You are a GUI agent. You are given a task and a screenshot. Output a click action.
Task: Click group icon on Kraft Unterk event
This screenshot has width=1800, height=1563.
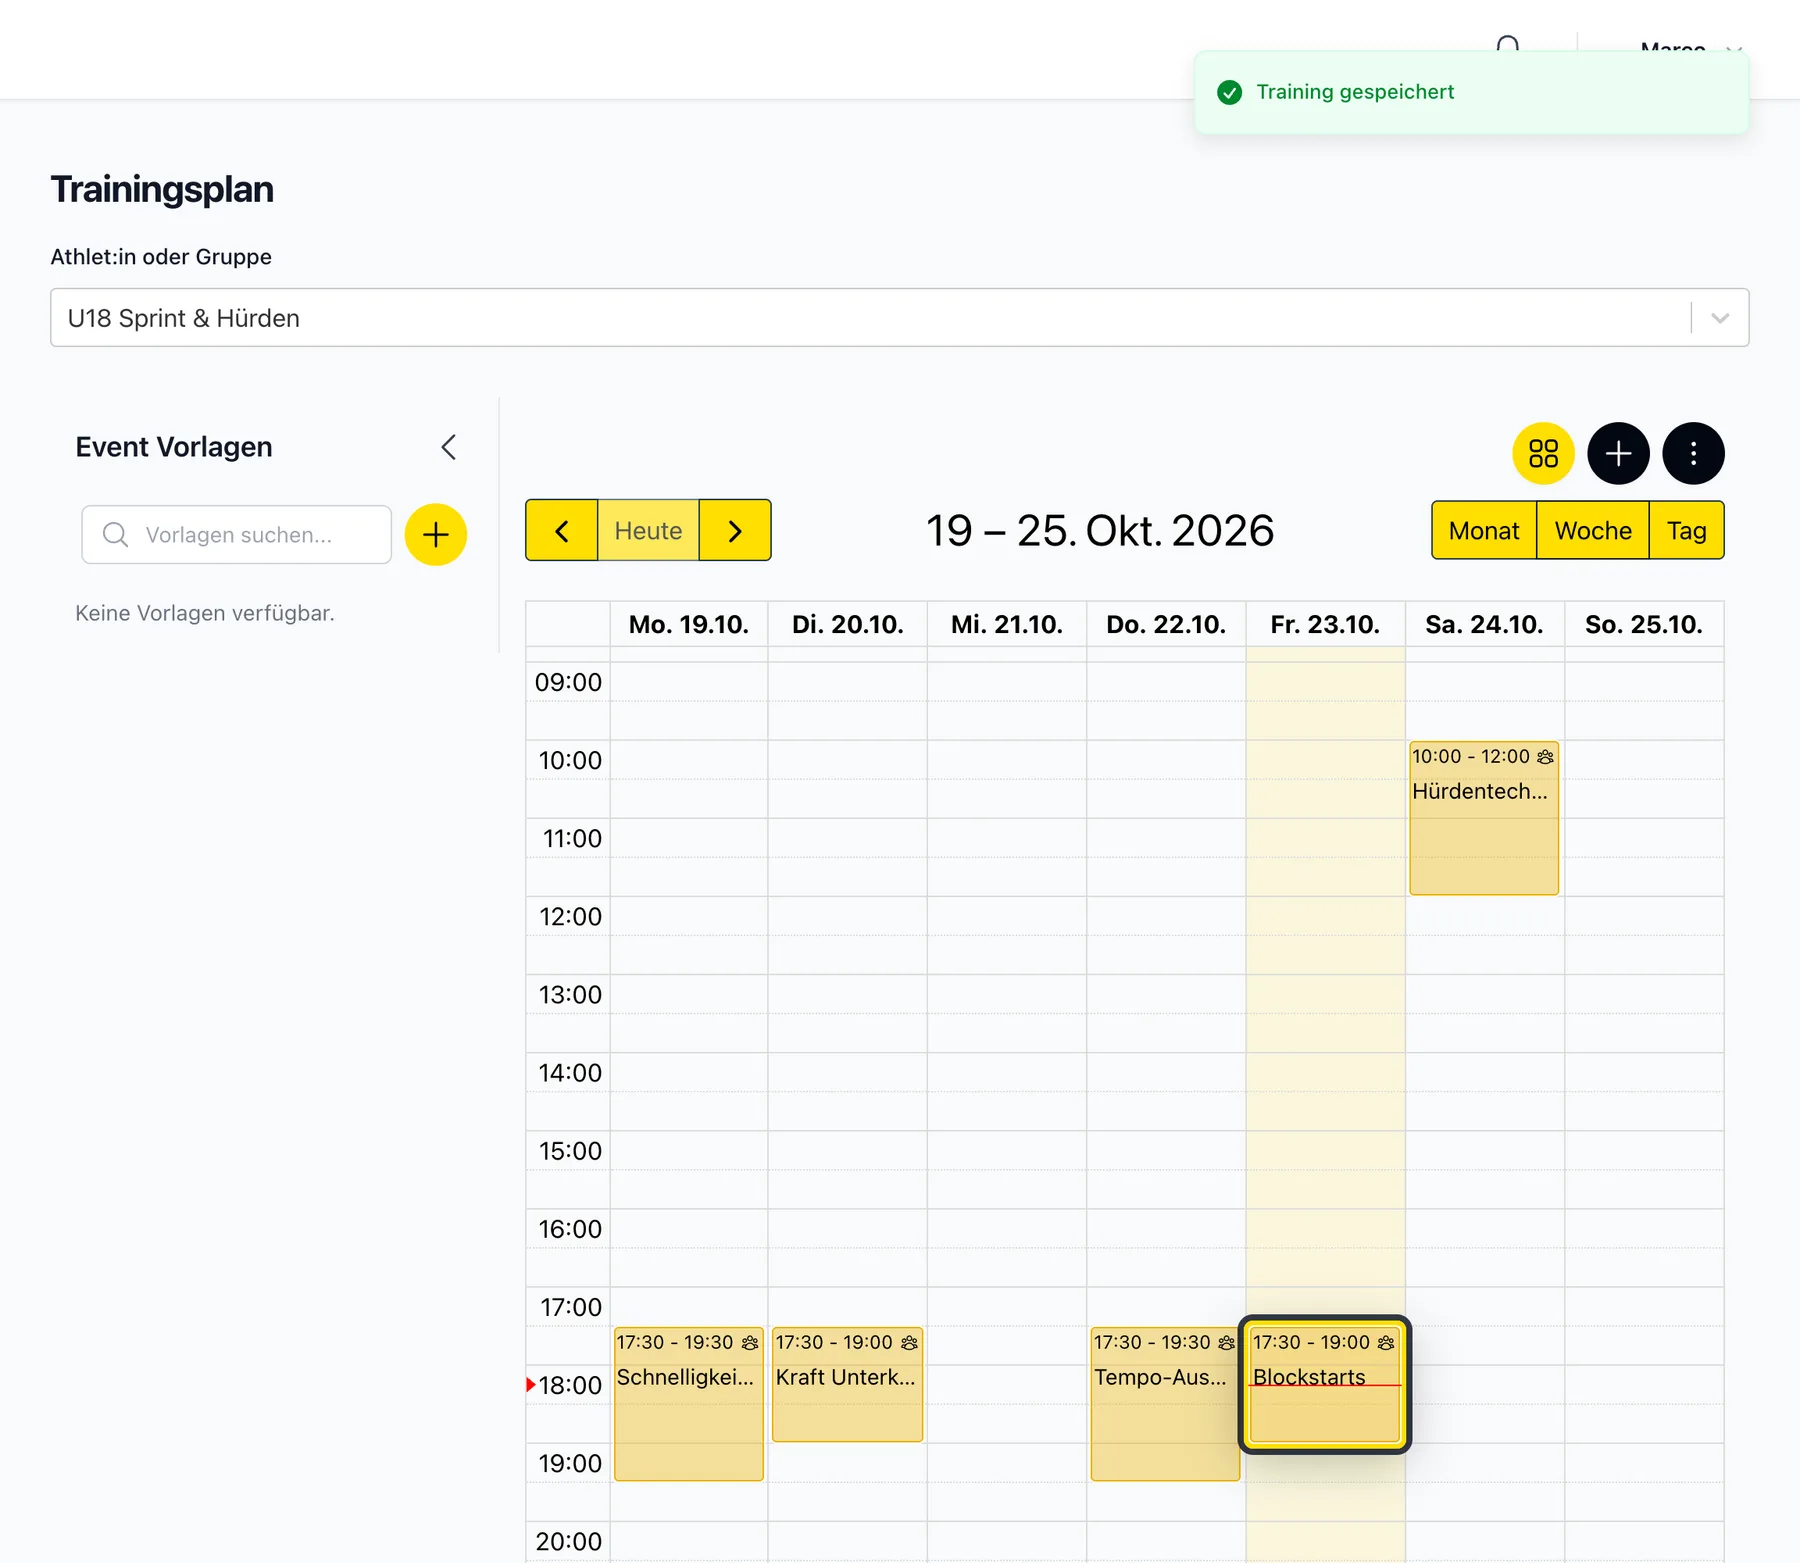(x=909, y=1343)
